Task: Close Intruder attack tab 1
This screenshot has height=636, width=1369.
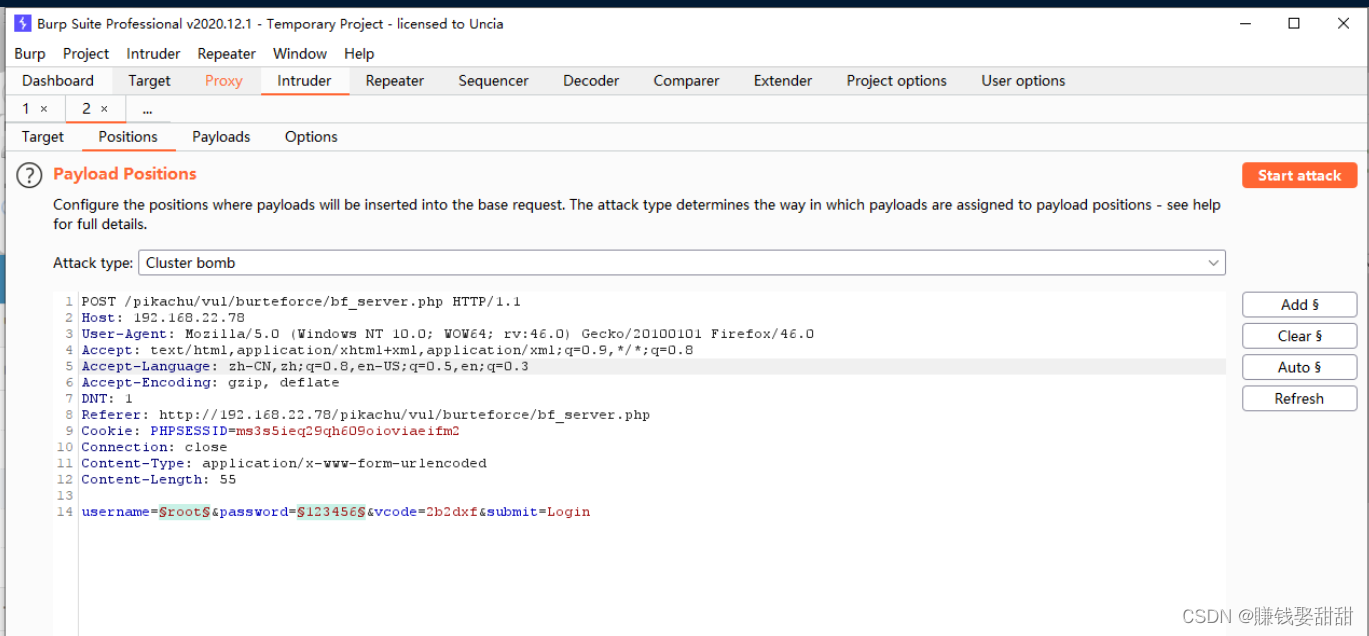Action: [x=44, y=109]
